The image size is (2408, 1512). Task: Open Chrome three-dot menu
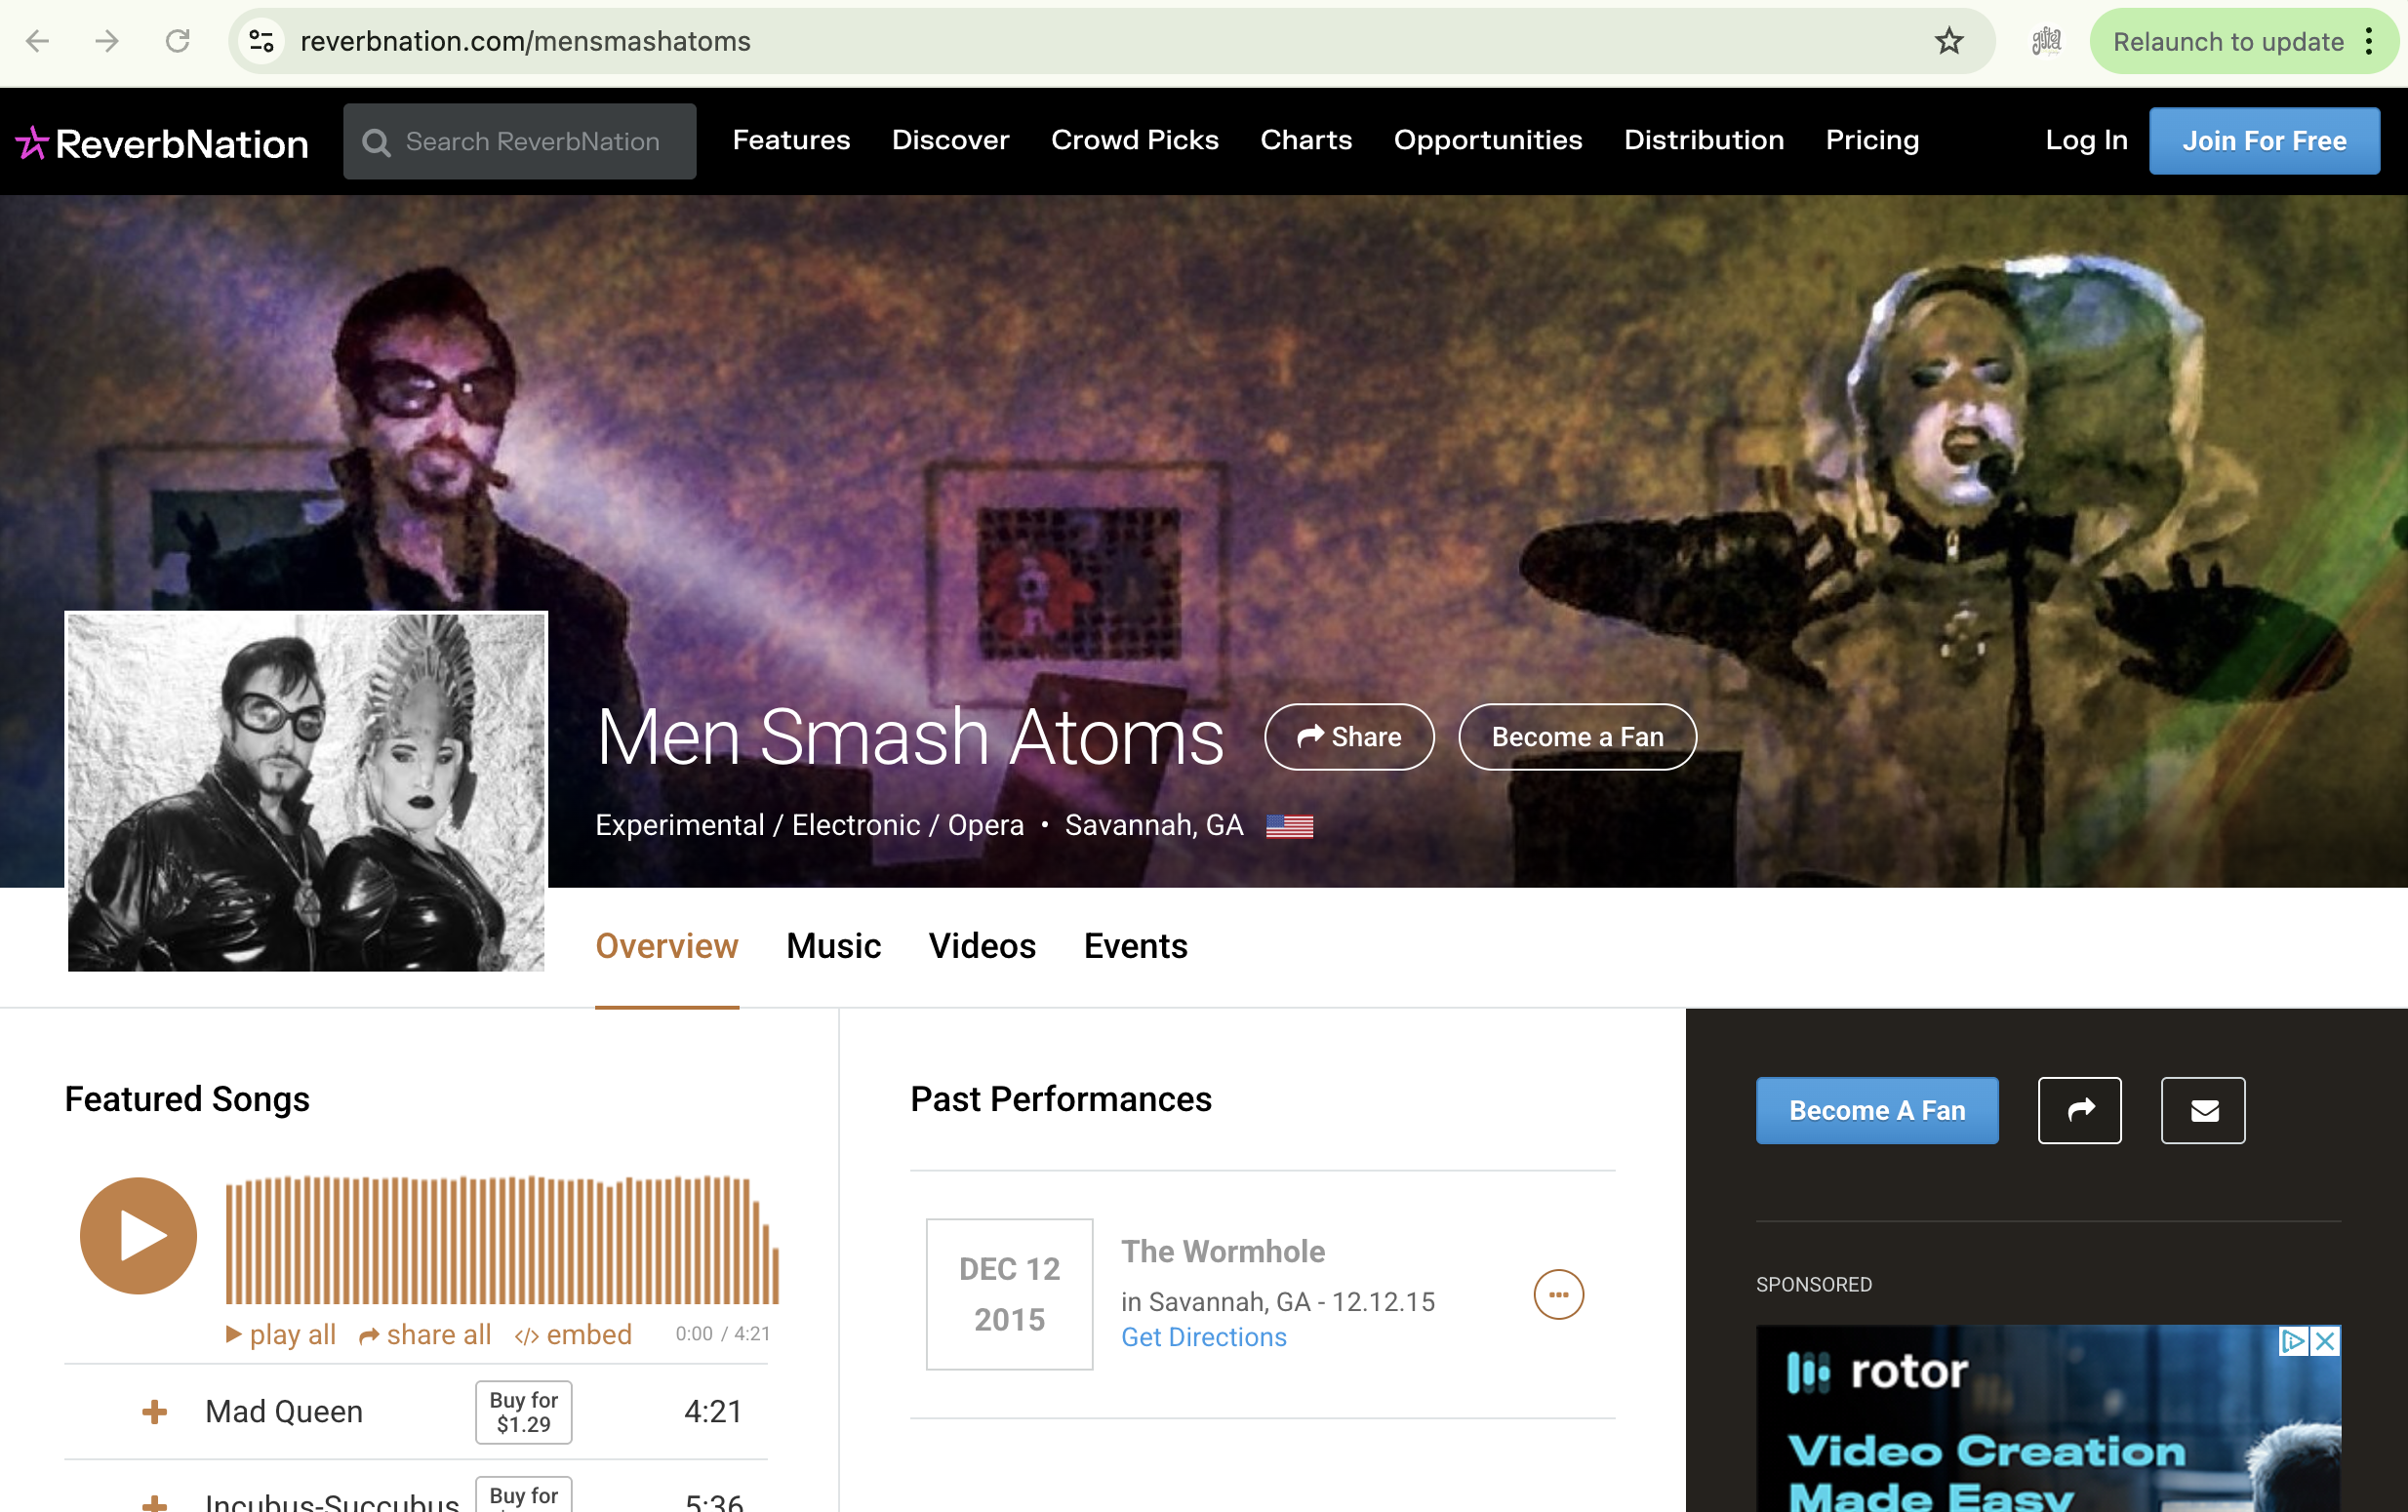click(2369, 41)
